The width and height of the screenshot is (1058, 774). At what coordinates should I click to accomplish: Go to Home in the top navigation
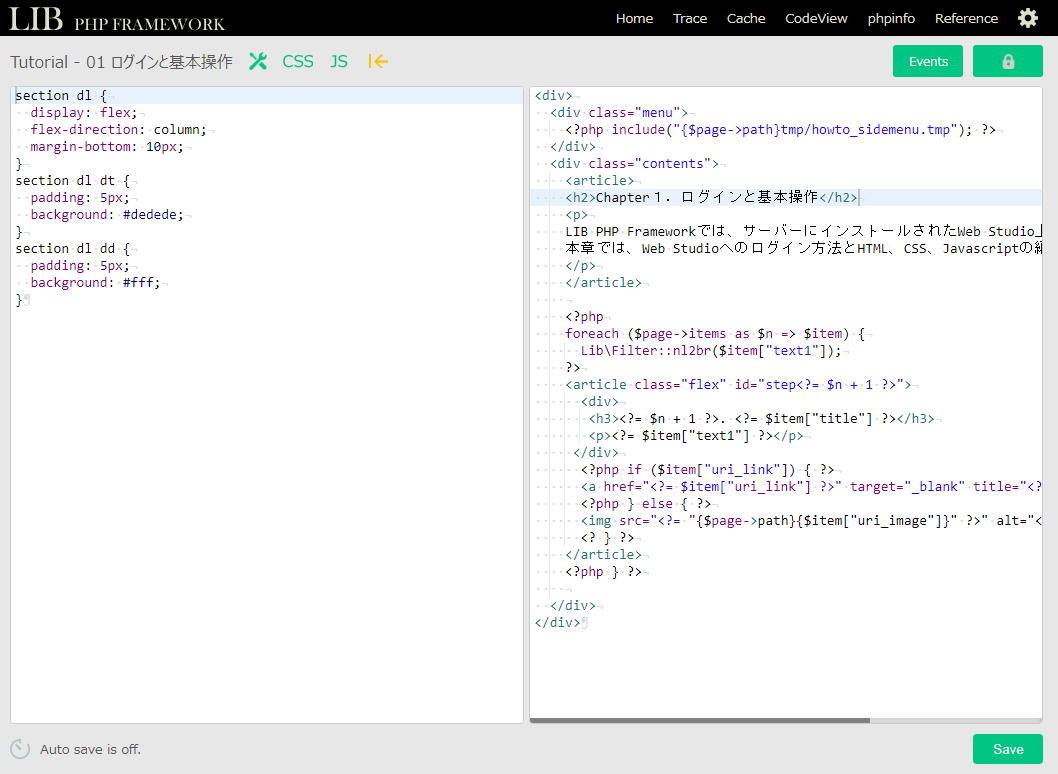634,18
